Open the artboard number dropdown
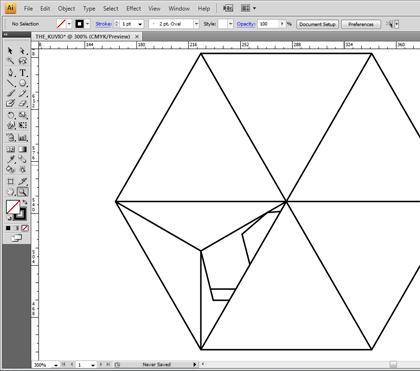This screenshot has height=371, width=420. [x=93, y=365]
